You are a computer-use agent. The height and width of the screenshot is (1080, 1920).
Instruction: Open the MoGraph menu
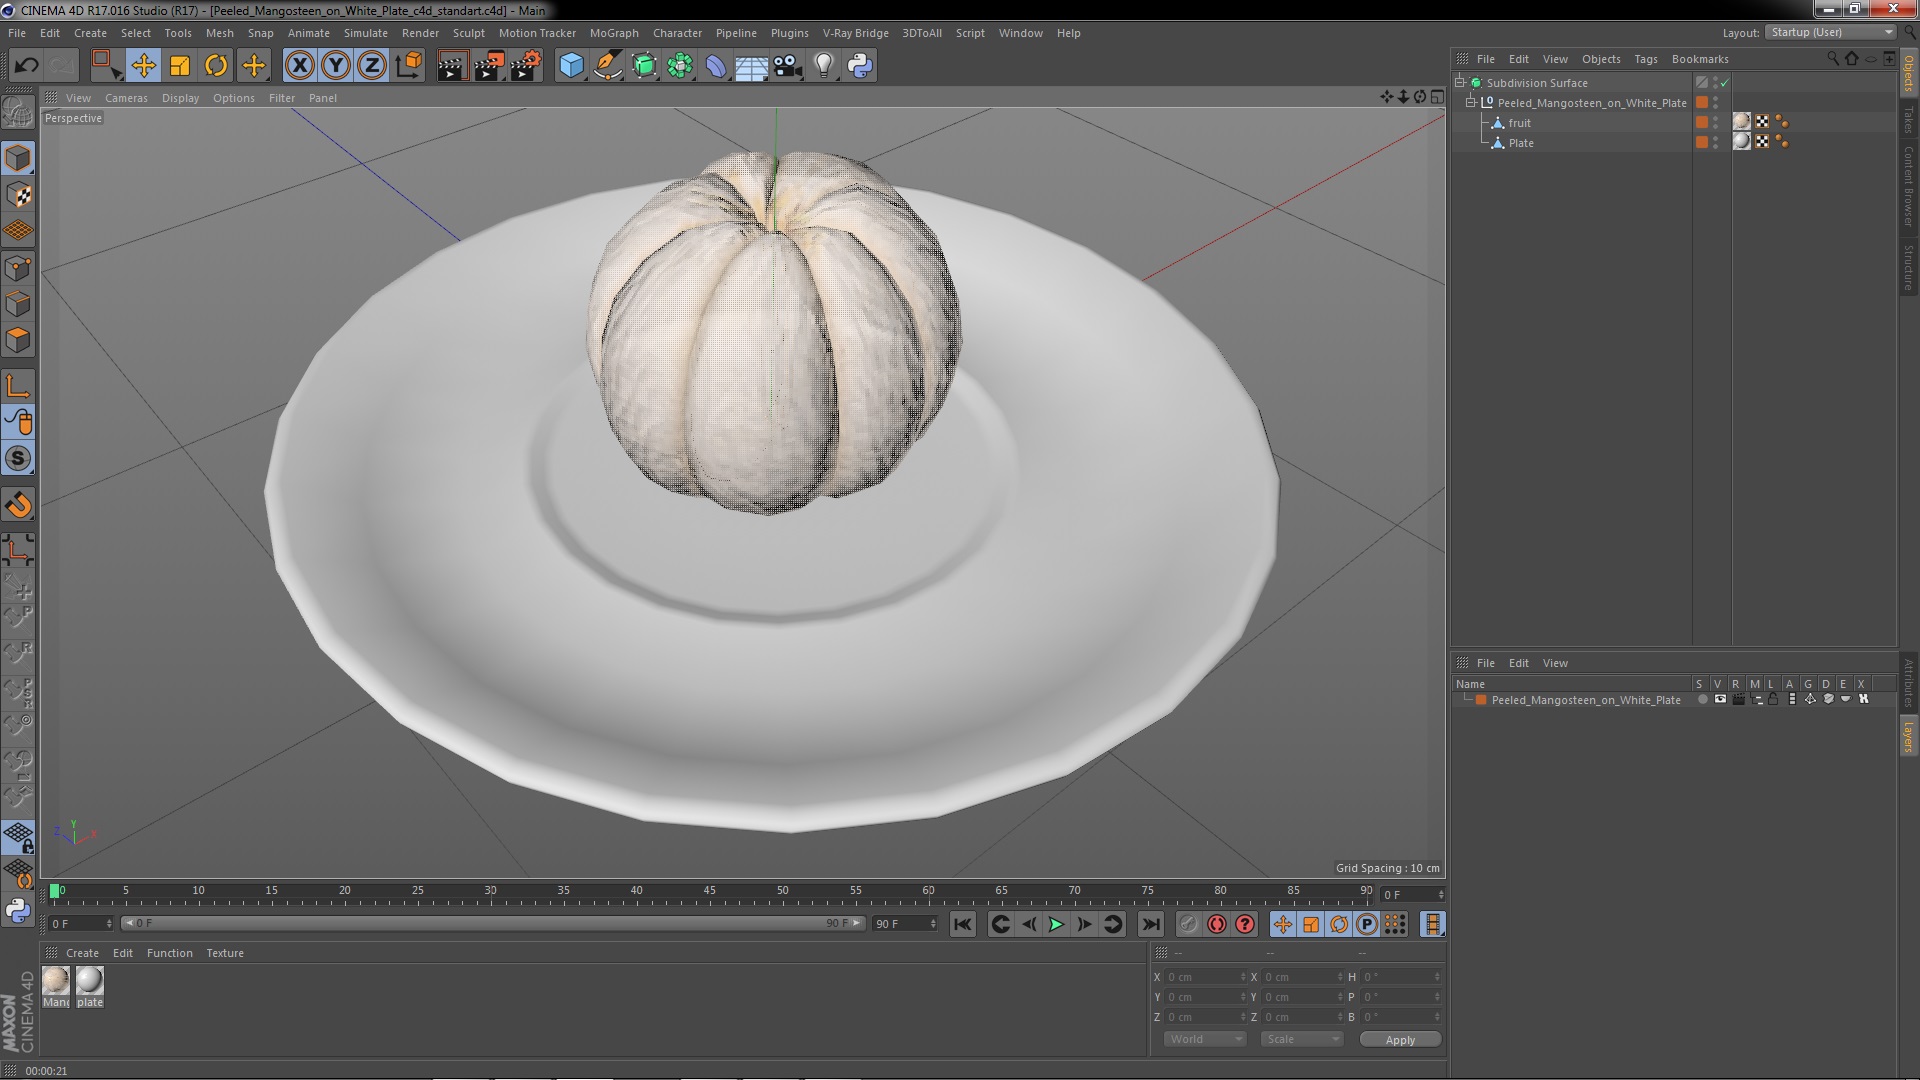point(614,33)
